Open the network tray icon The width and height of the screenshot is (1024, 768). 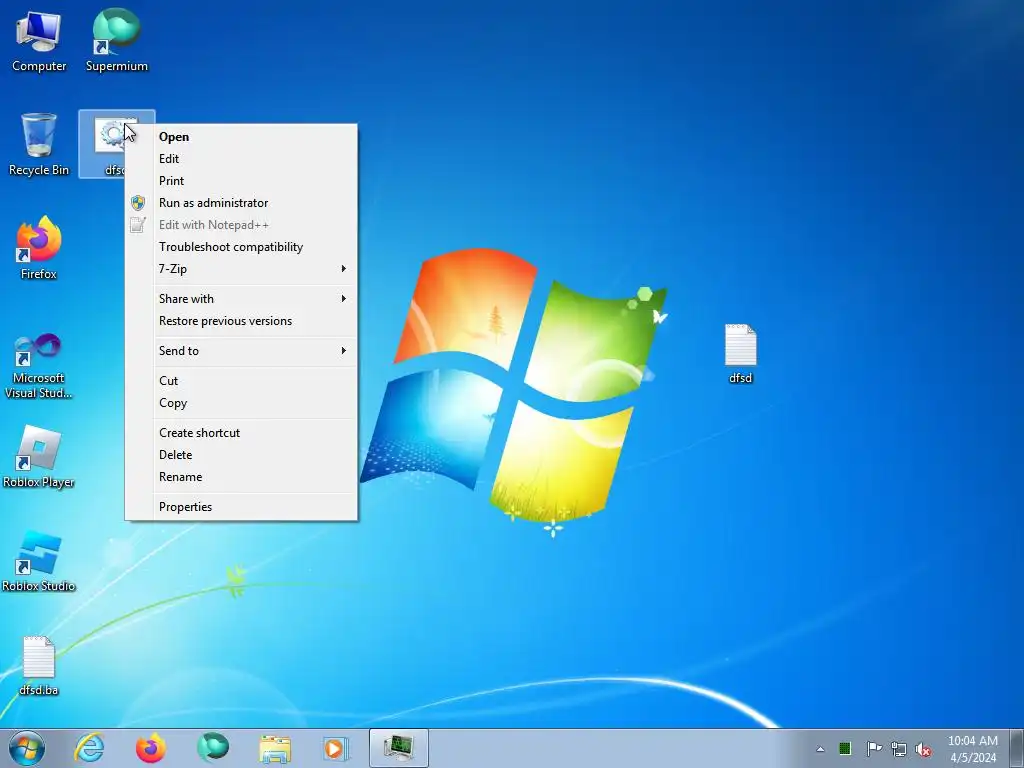click(899, 749)
